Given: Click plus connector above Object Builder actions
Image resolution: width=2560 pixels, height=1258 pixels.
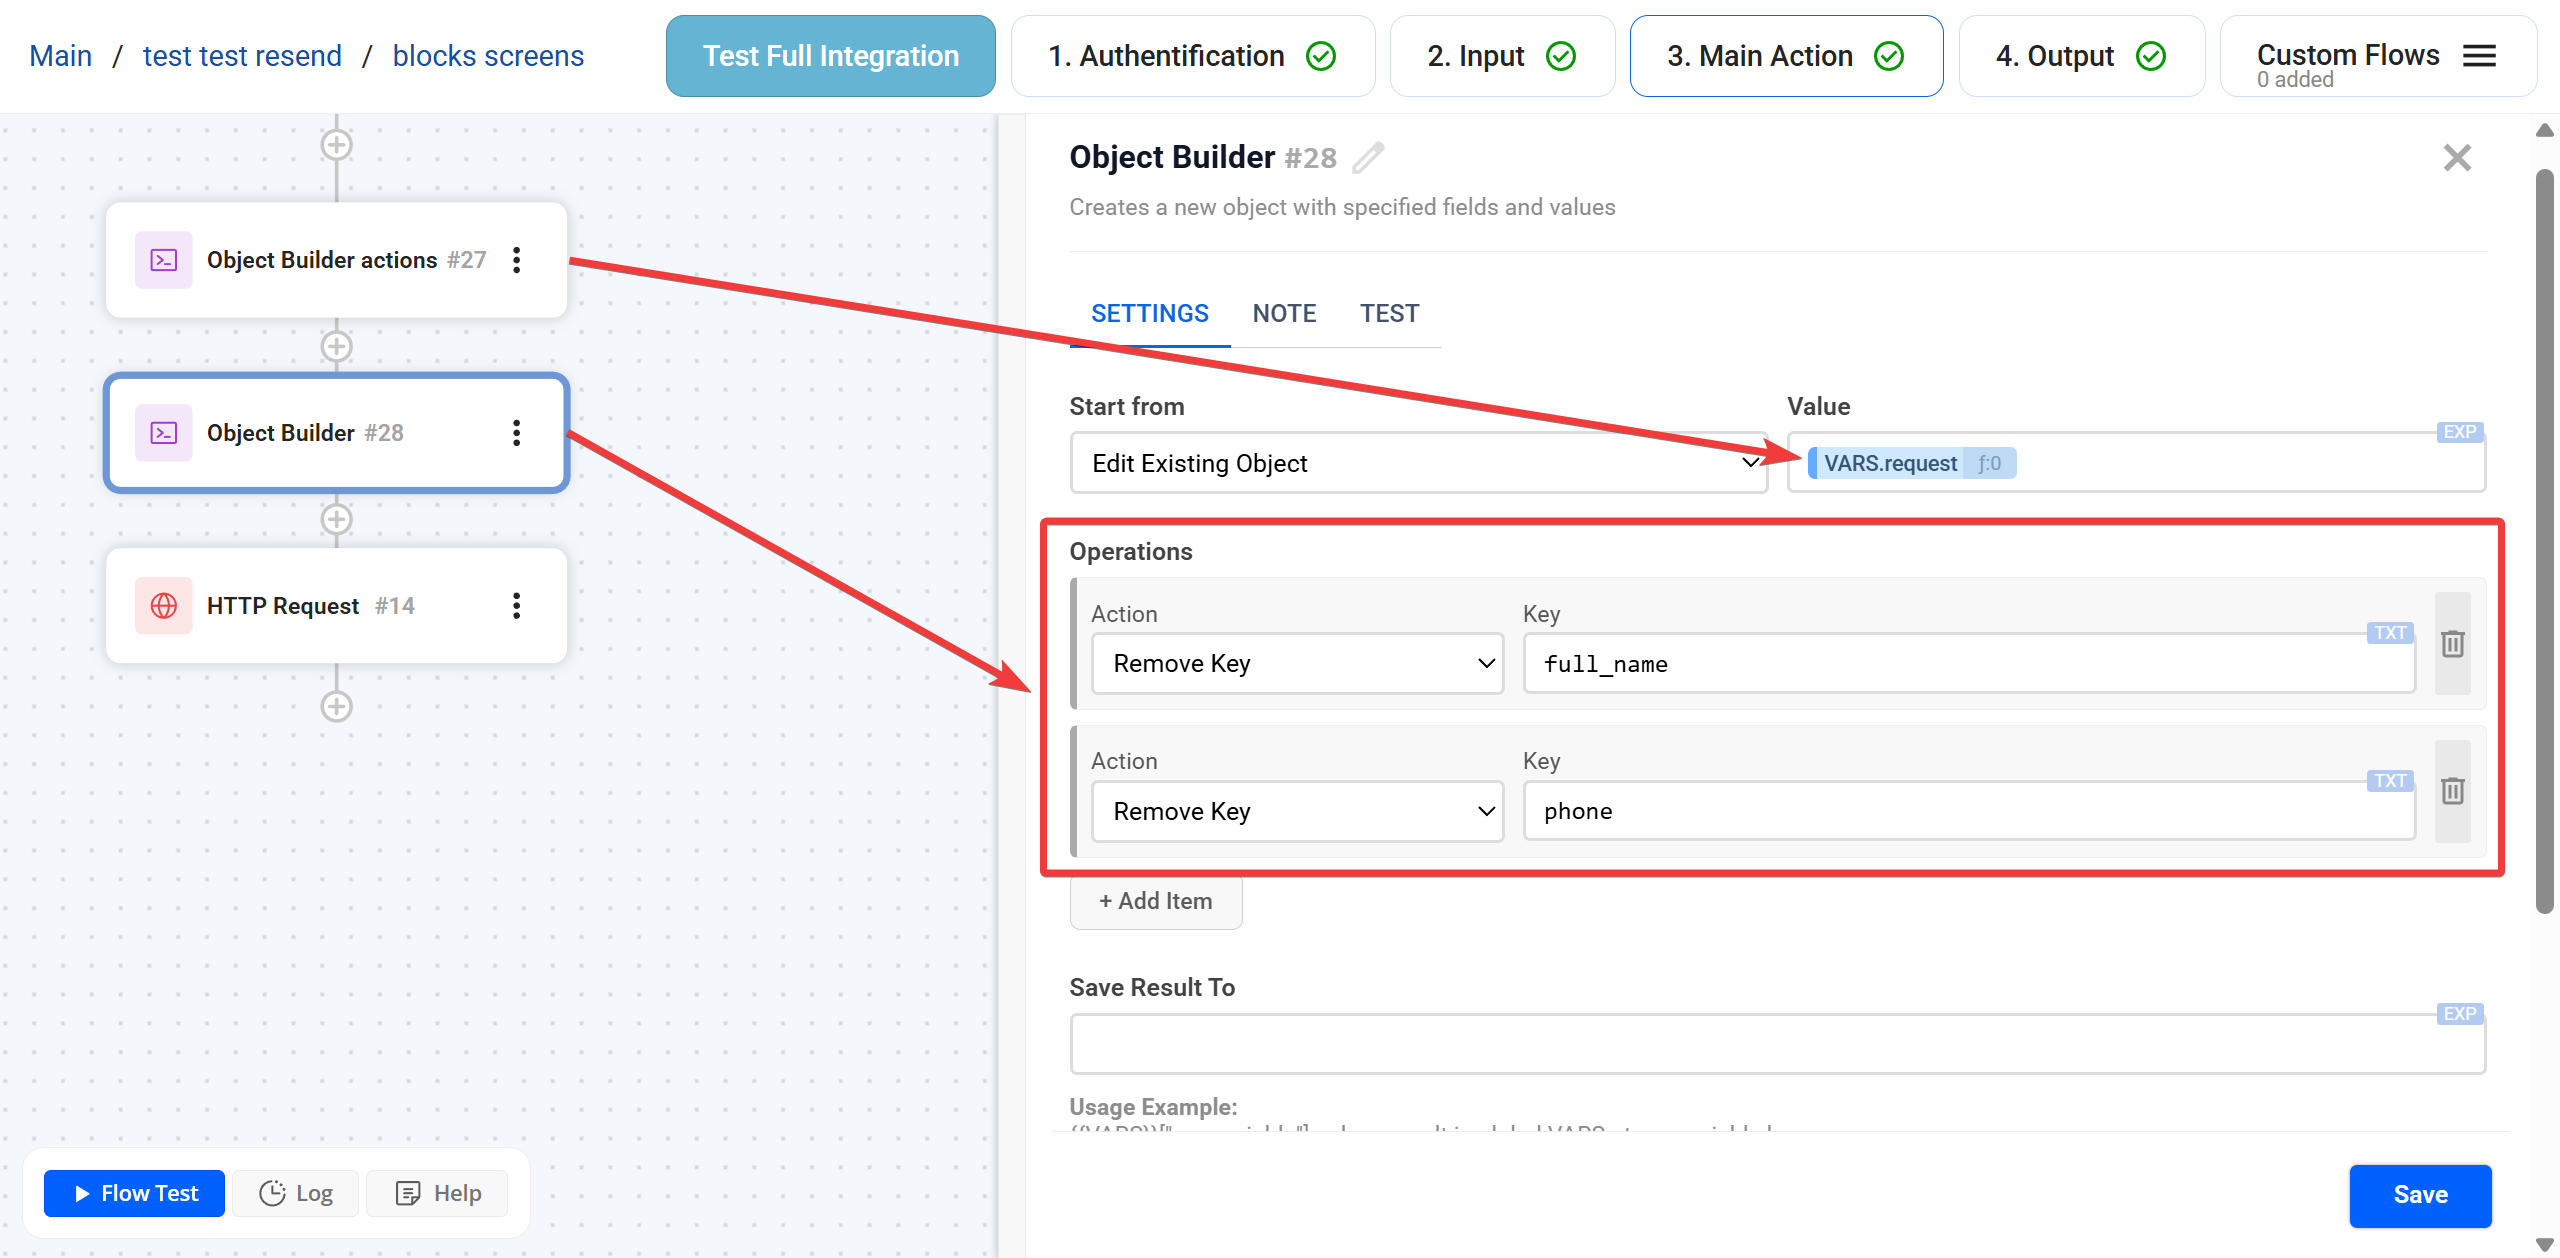Looking at the screenshot, I should tap(336, 145).
